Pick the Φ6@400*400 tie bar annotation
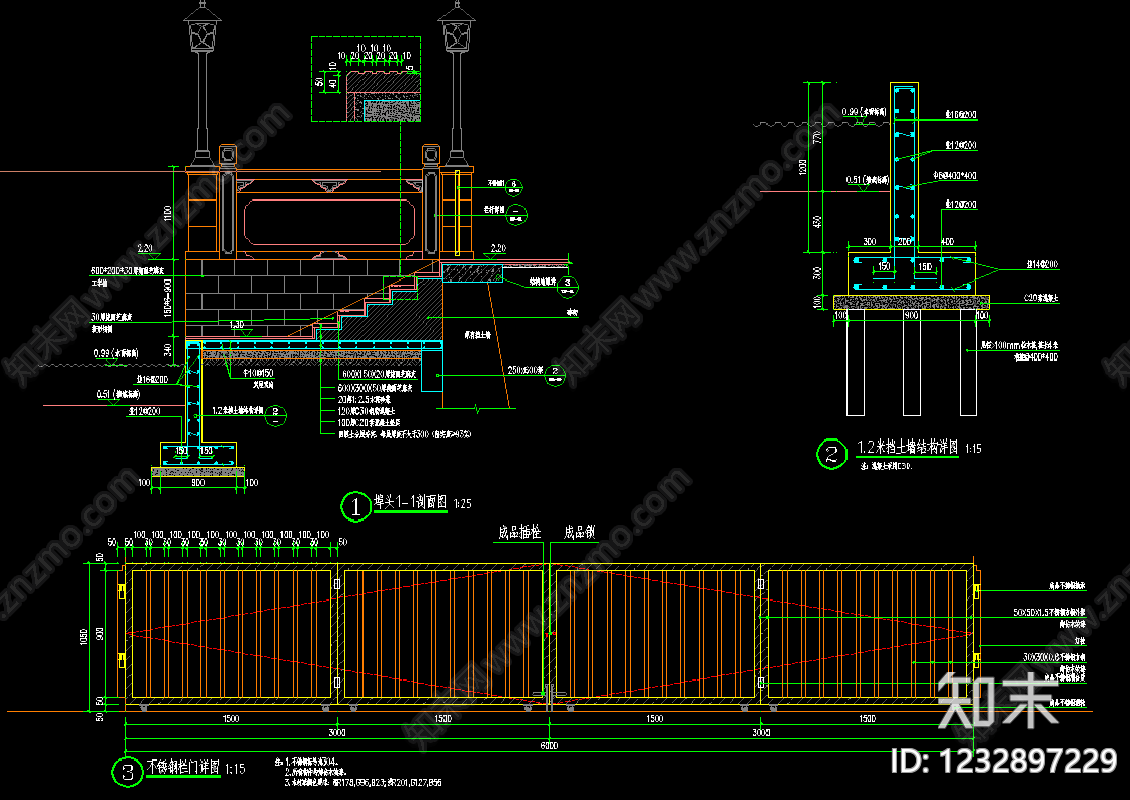 click(955, 175)
